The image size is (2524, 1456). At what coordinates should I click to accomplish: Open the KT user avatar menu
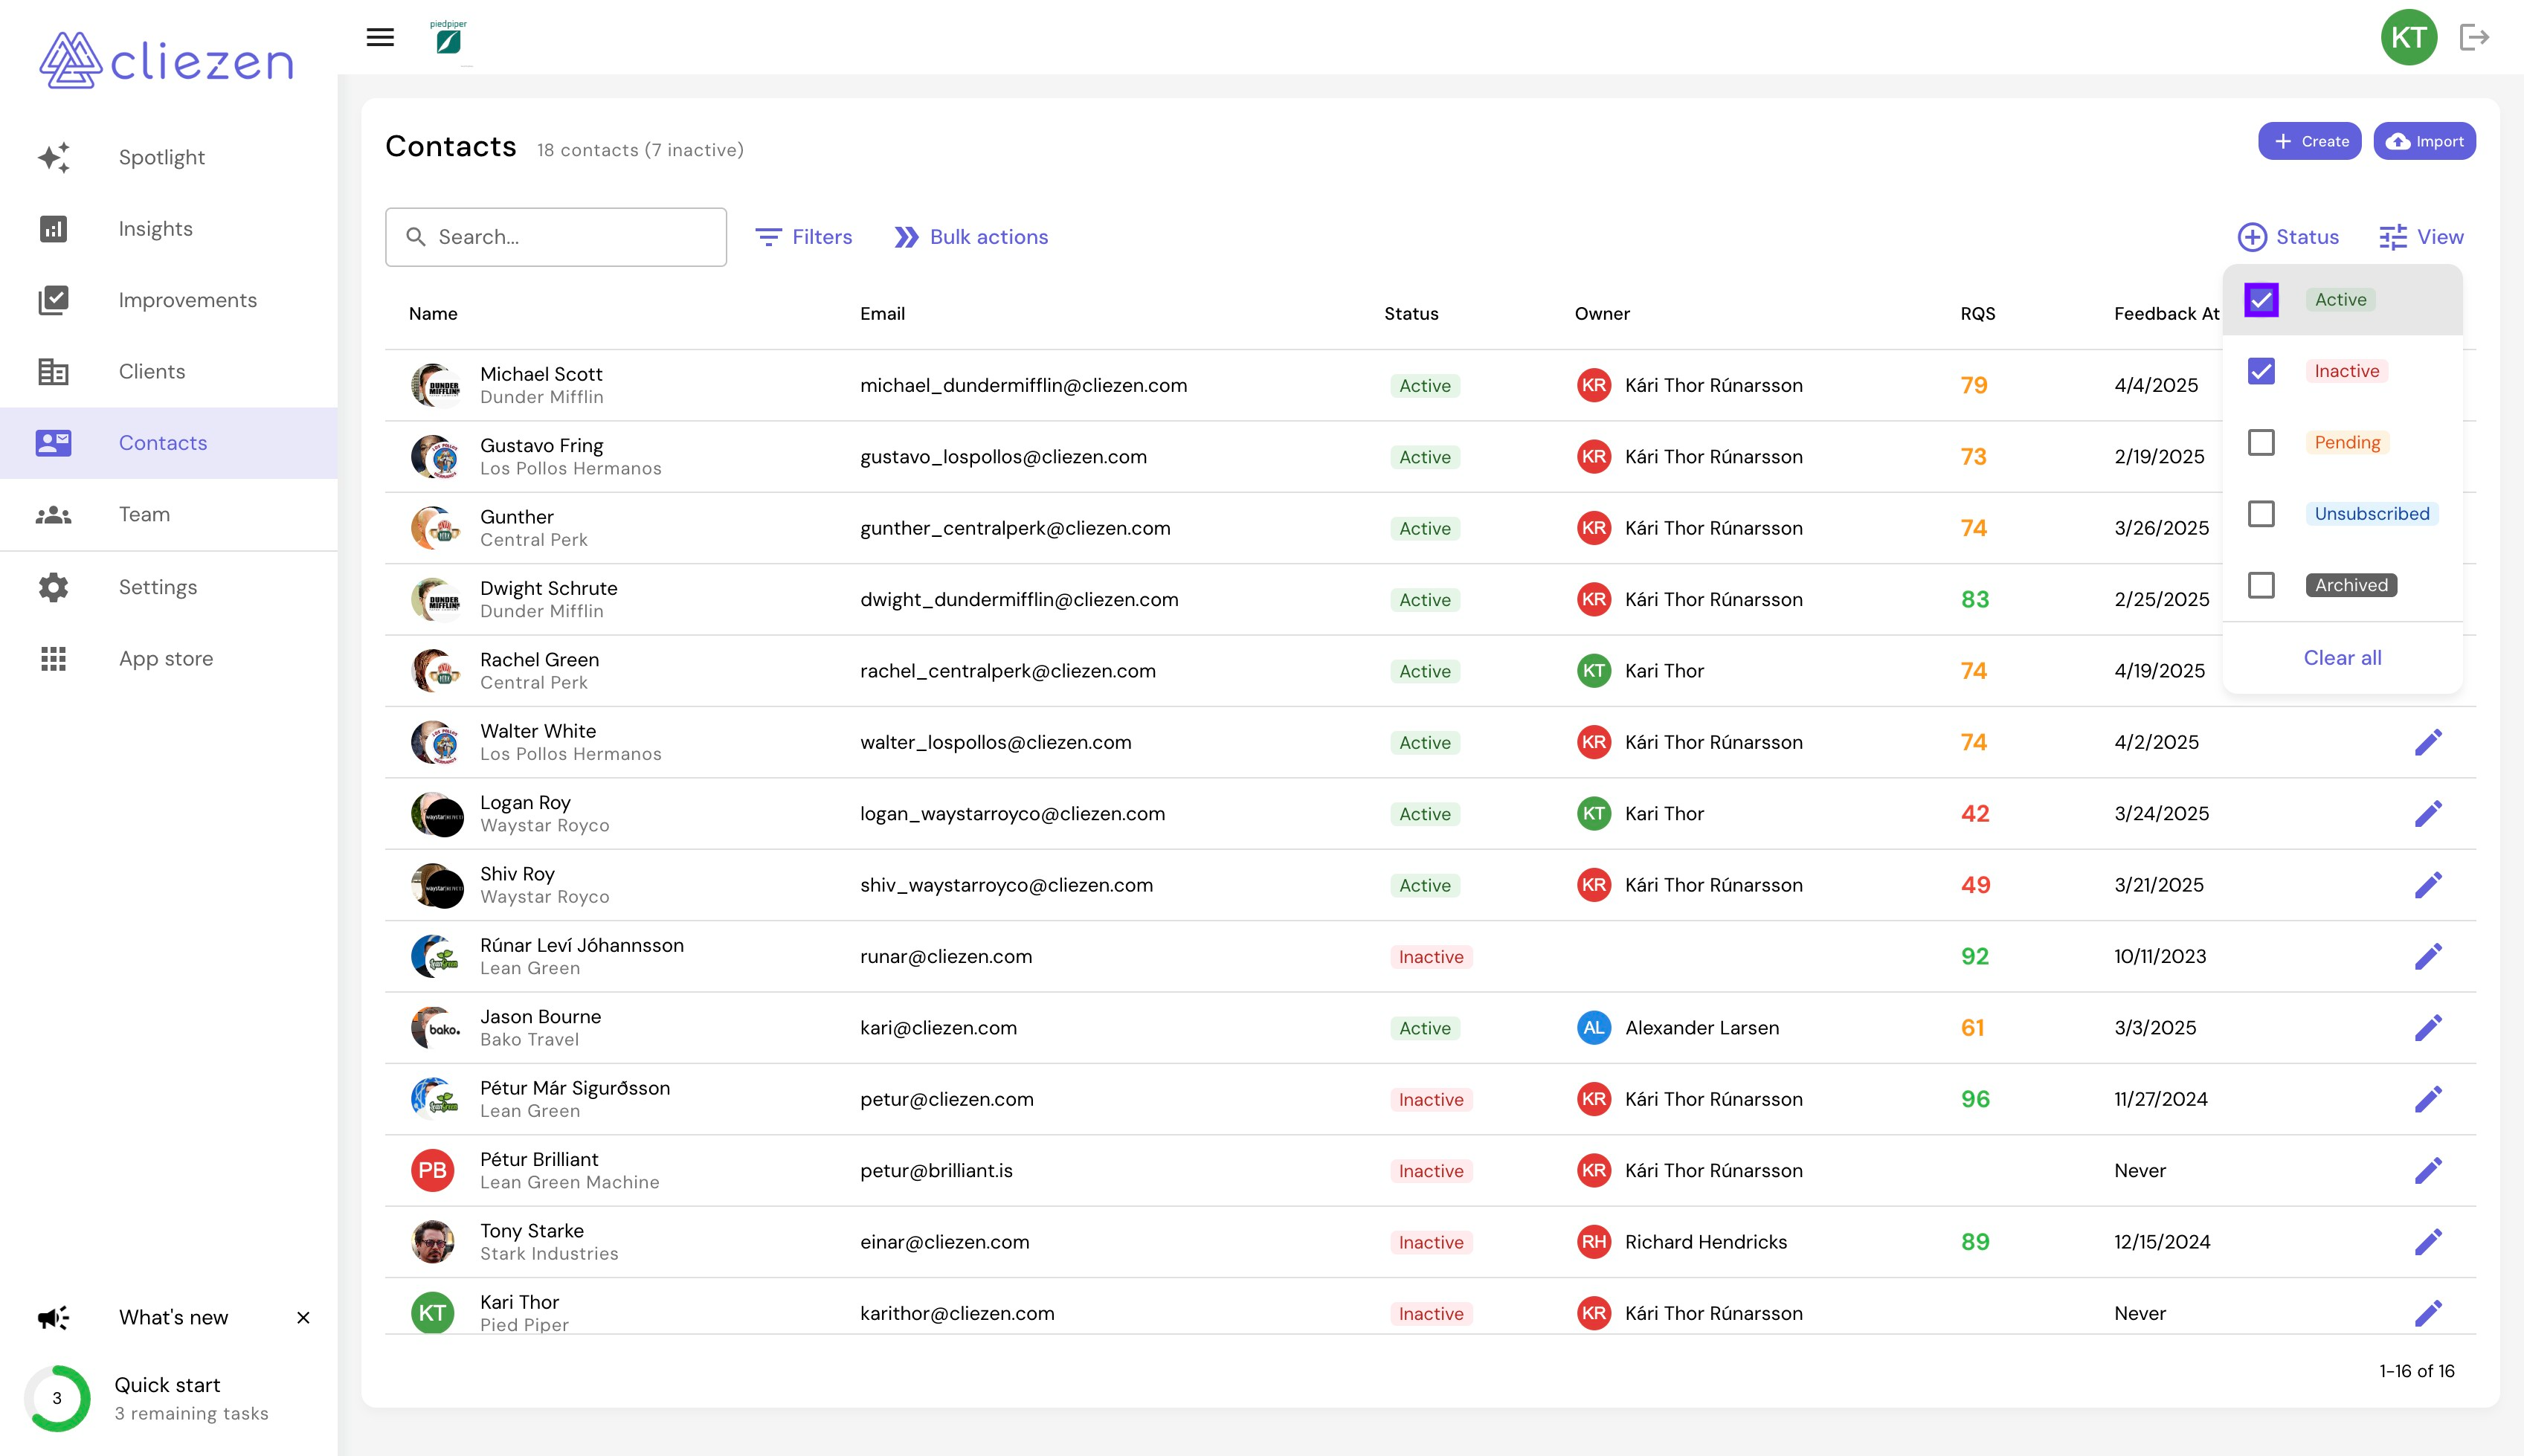[2408, 37]
